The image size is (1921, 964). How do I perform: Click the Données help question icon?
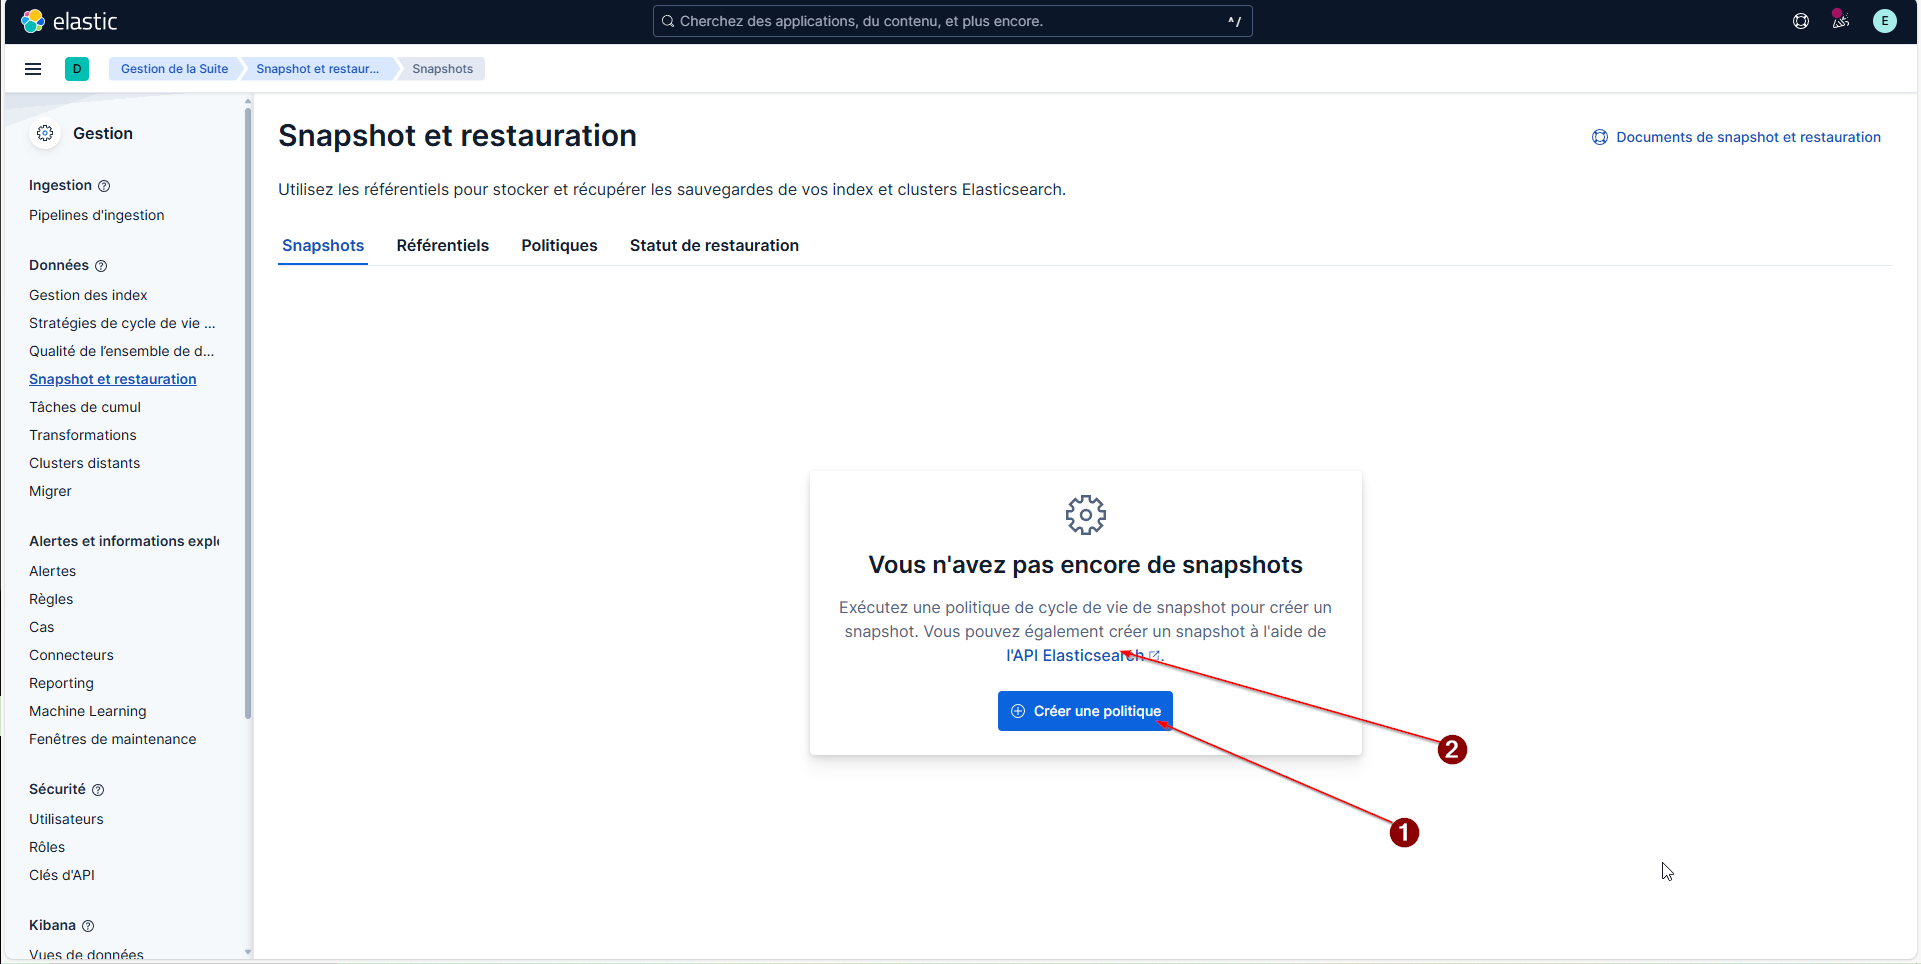101,266
